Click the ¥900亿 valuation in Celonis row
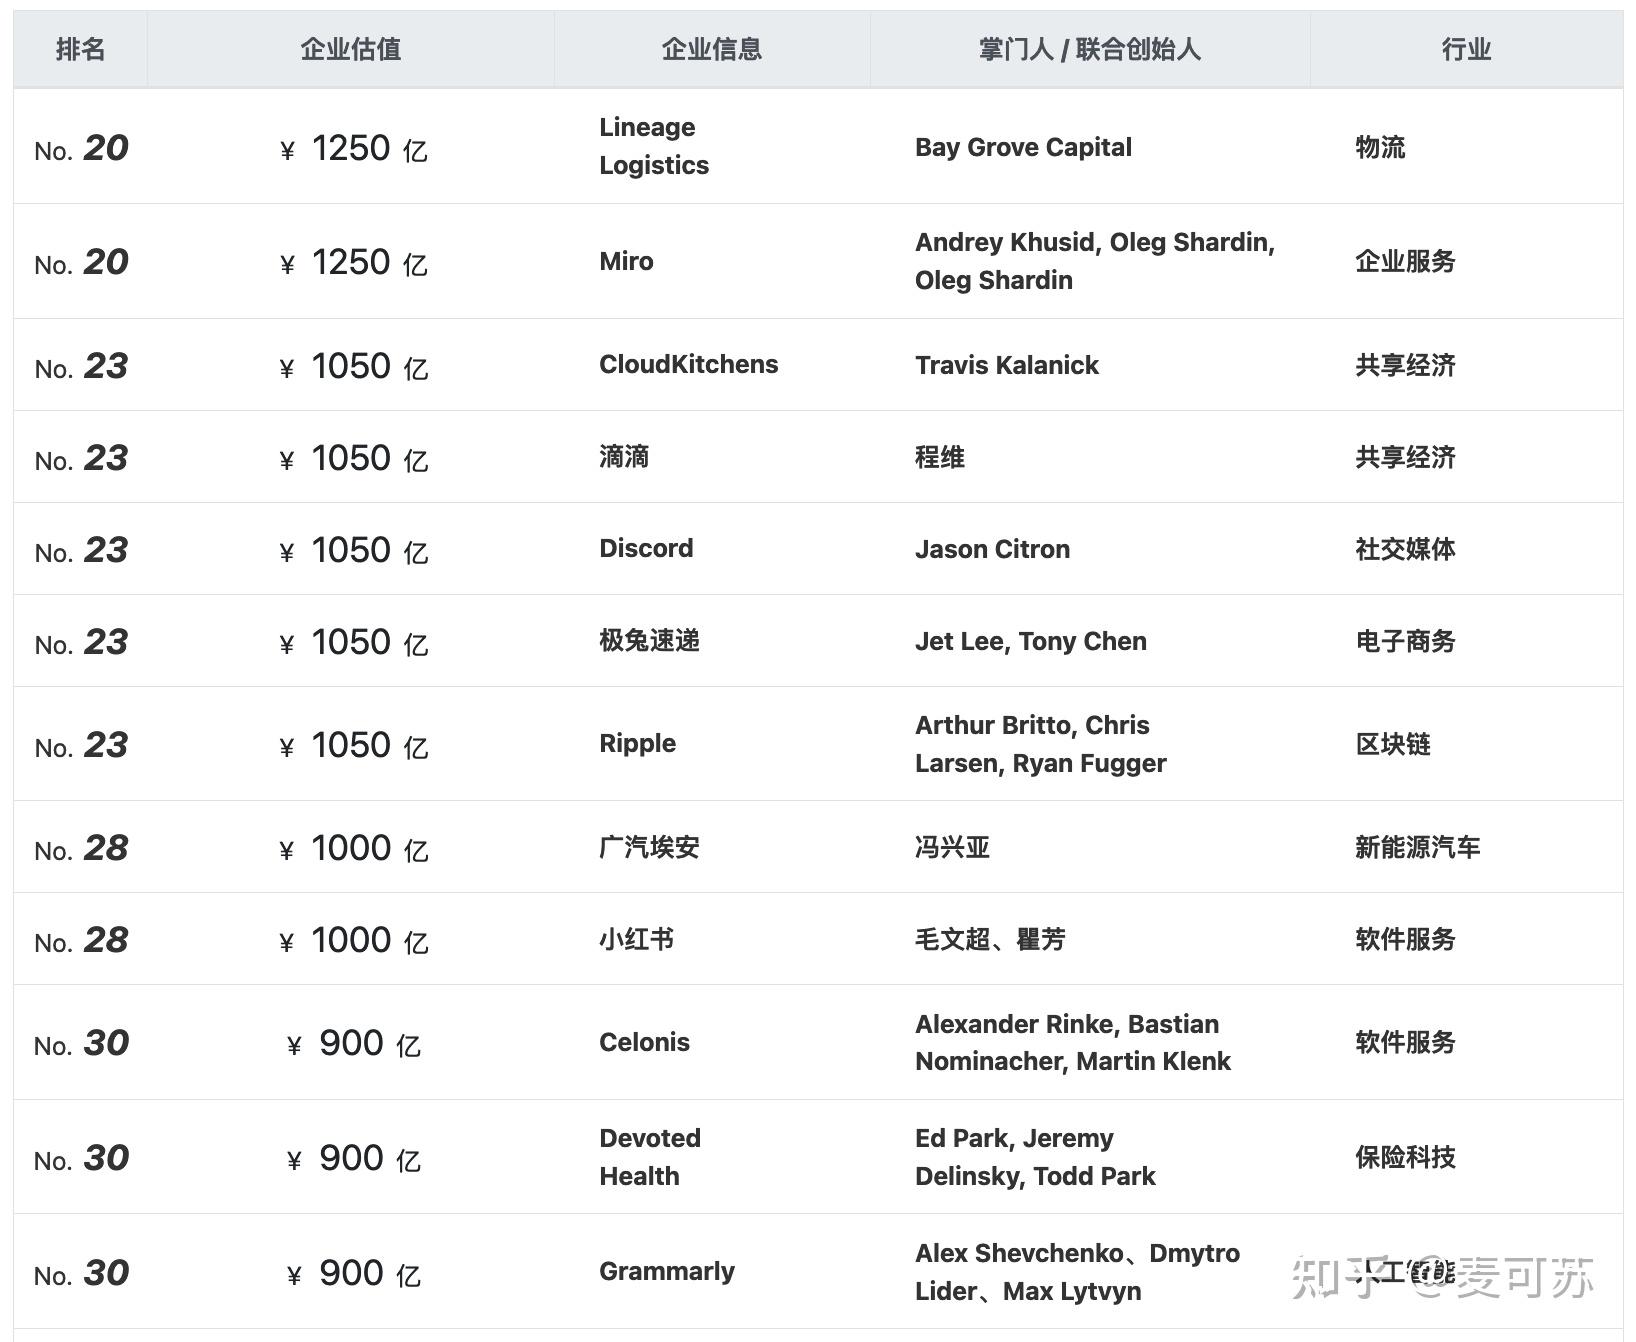The width and height of the screenshot is (1636, 1342). pos(354,1043)
